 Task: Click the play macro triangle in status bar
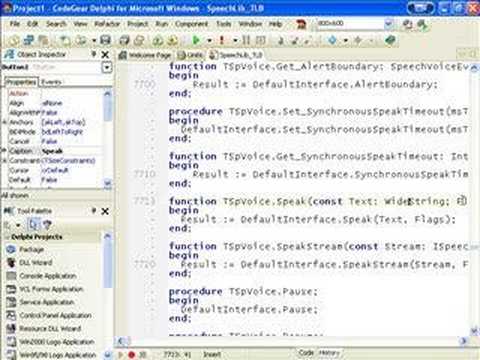(x=120, y=355)
